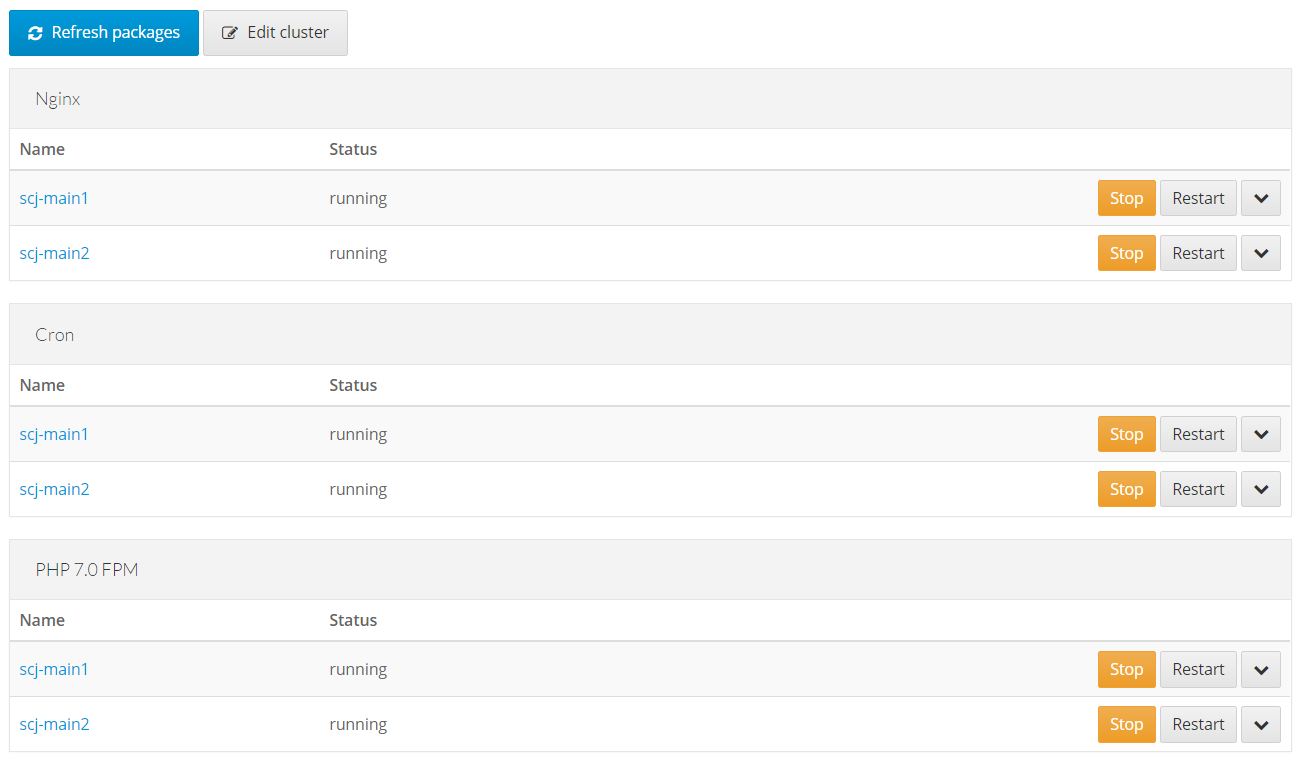Viewport: 1297px width, 763px height.
Task: Open scj-main2 link under Cron
Action: click(x=54, y=489)
